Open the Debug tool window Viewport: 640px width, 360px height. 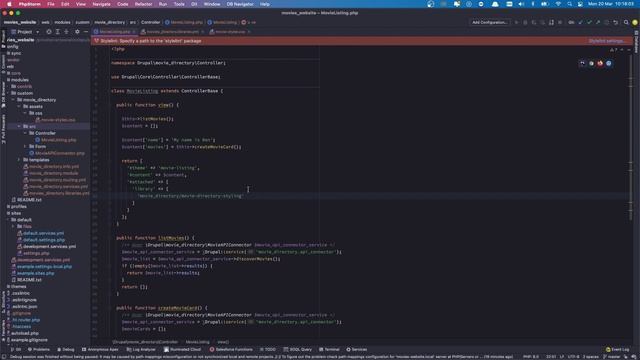pyautogui.click(x=66, y=350)
